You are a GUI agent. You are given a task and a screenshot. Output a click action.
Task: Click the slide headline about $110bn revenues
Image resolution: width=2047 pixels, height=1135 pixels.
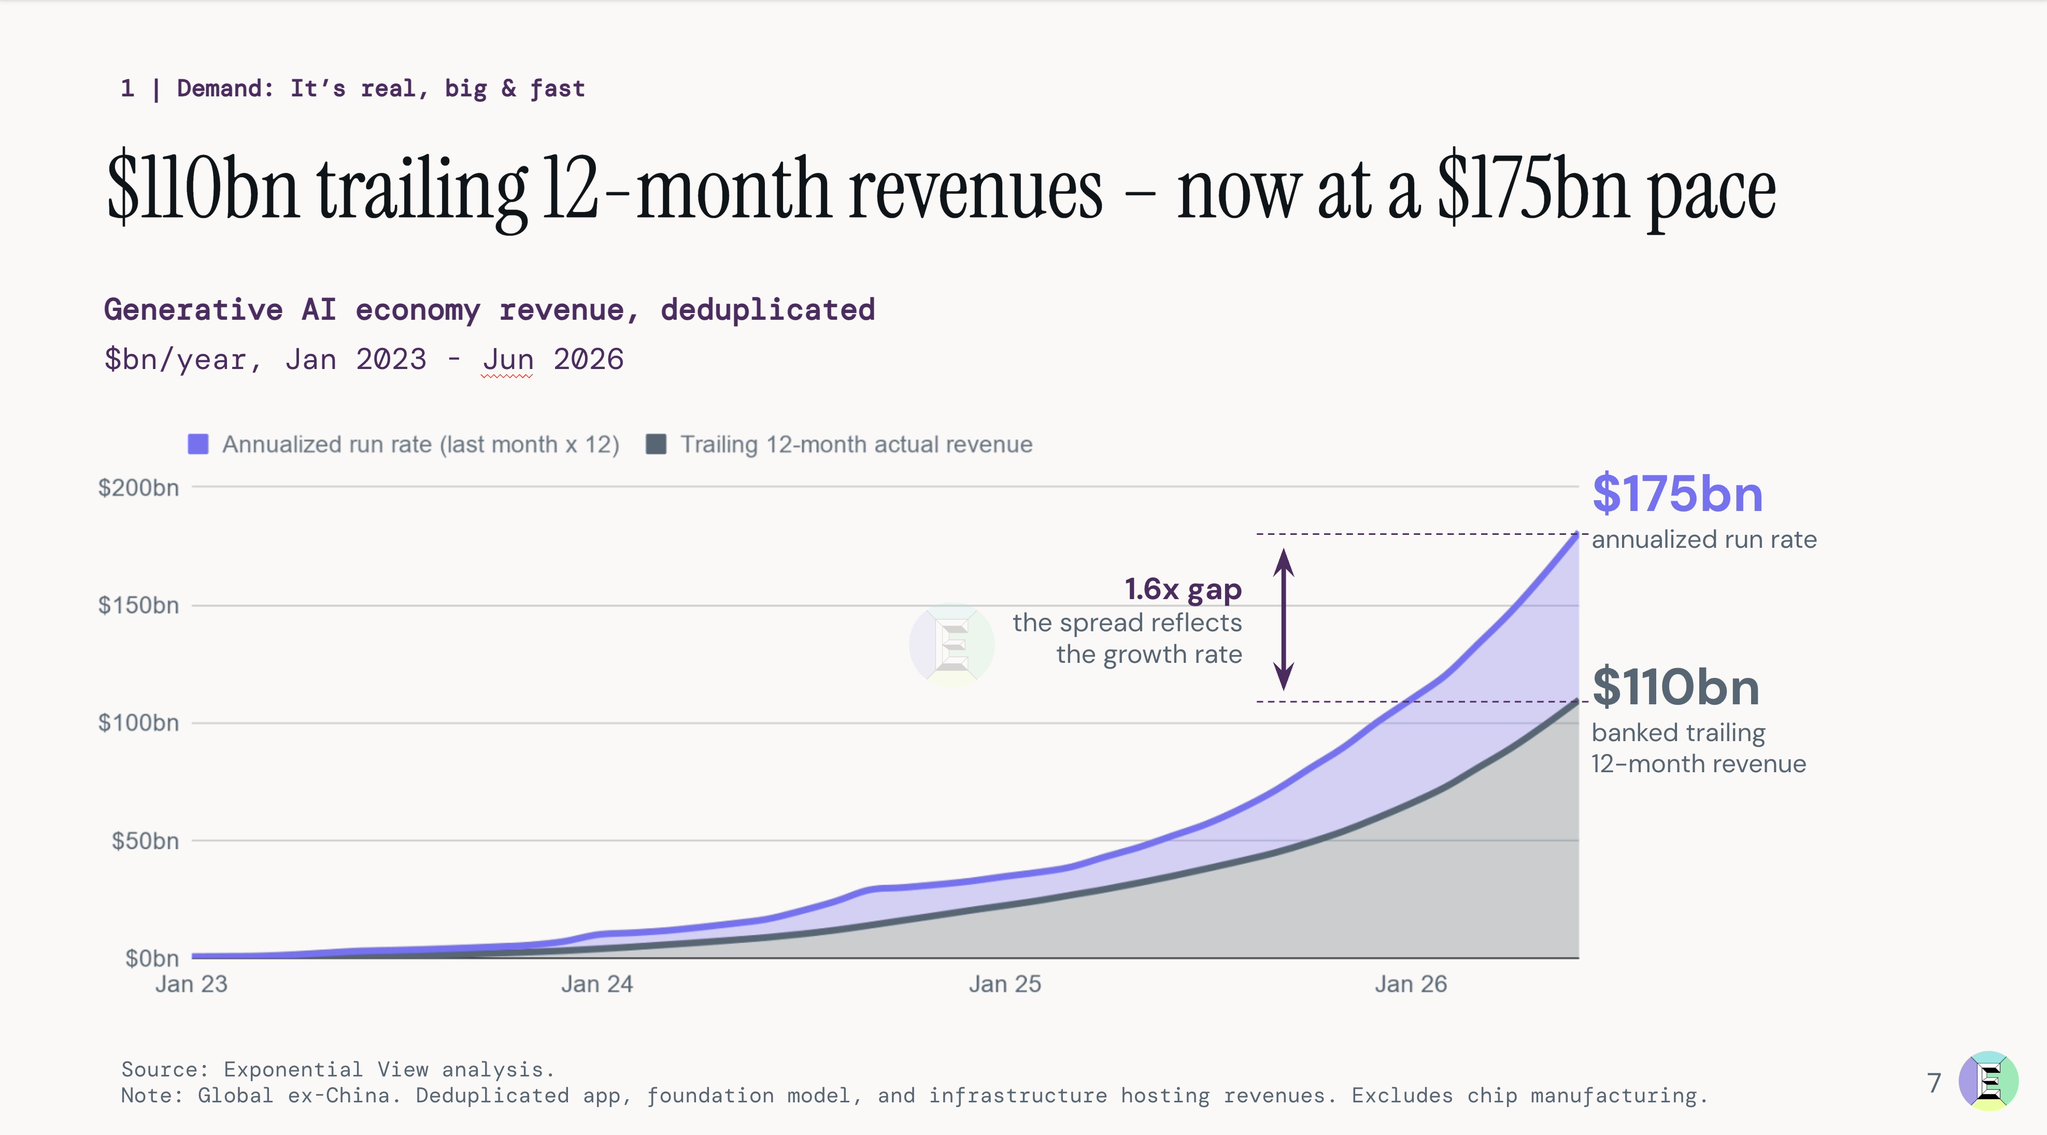pyautogui.click(x=941, y=190)
